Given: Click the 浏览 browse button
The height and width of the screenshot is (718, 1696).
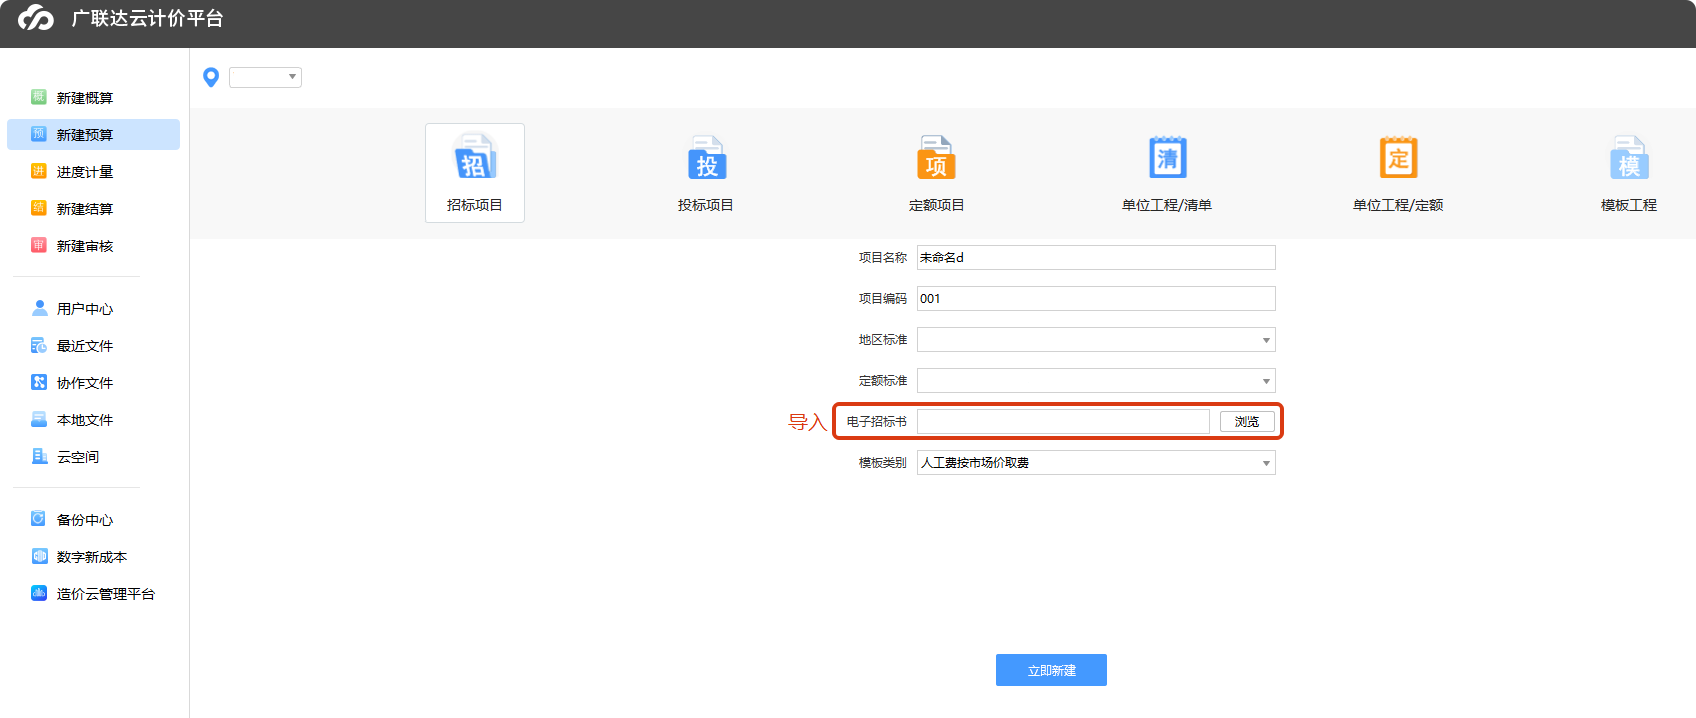Looking at the screenshot, I should point(1247,421).
